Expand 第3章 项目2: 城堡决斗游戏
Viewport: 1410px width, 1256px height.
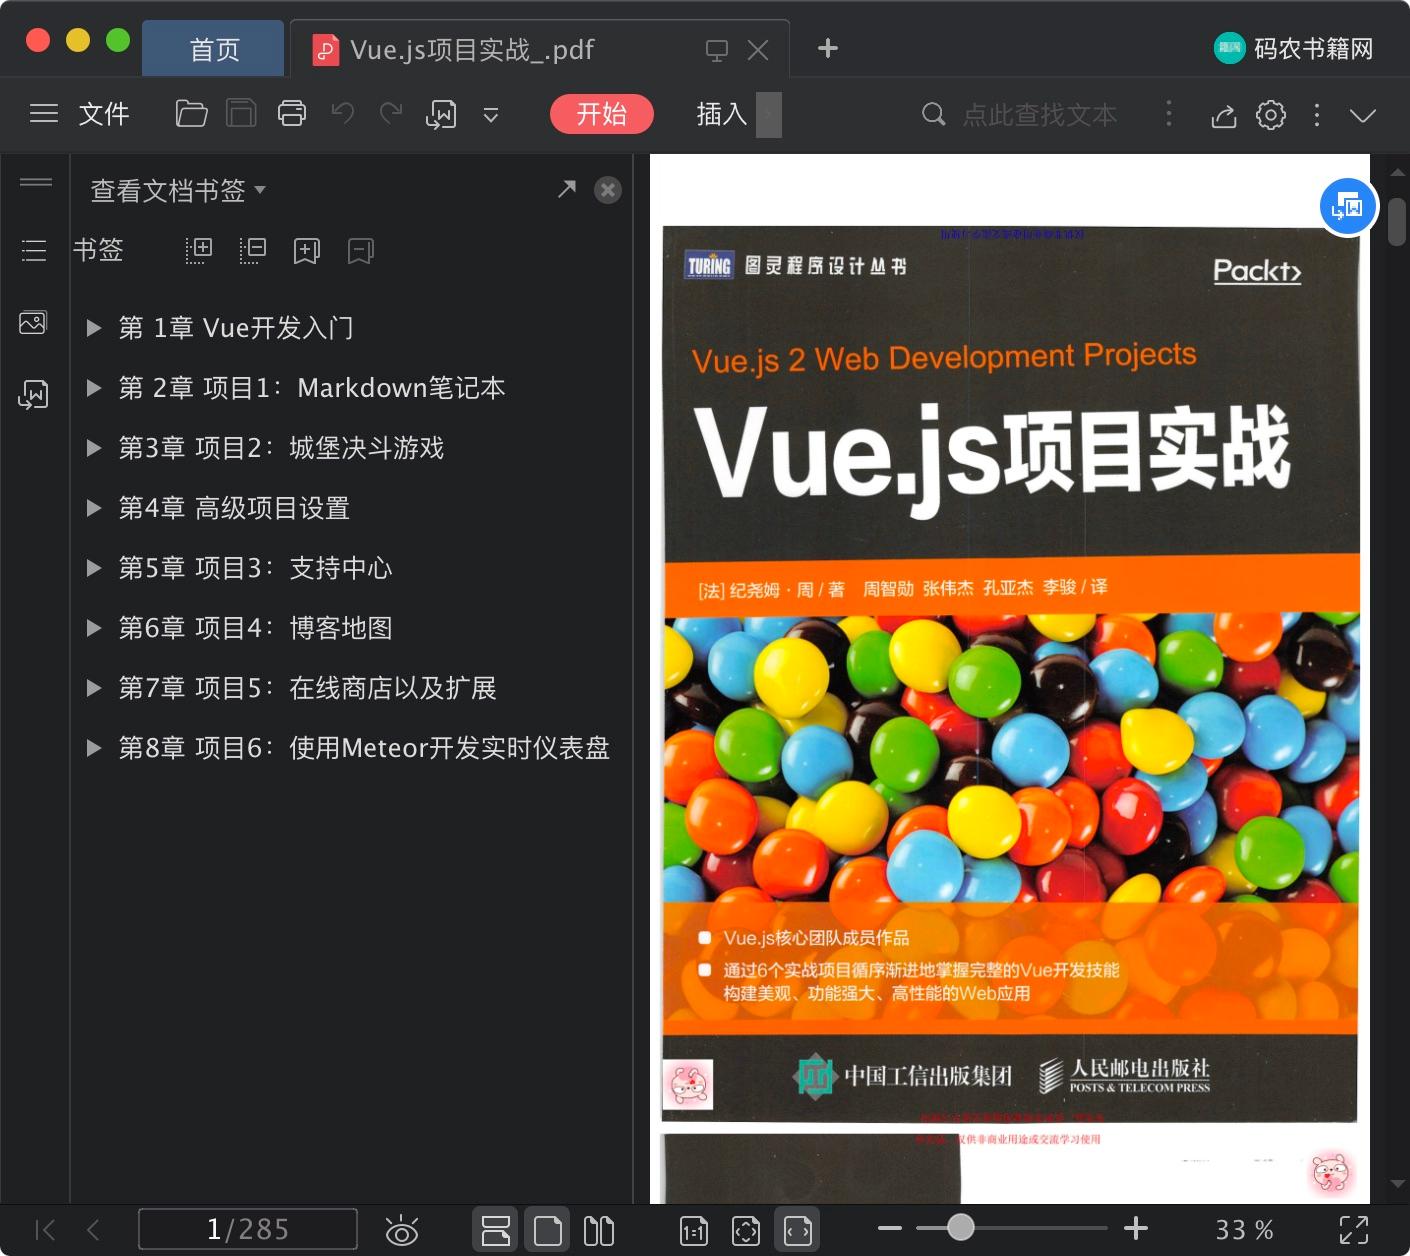click(94, 448)
